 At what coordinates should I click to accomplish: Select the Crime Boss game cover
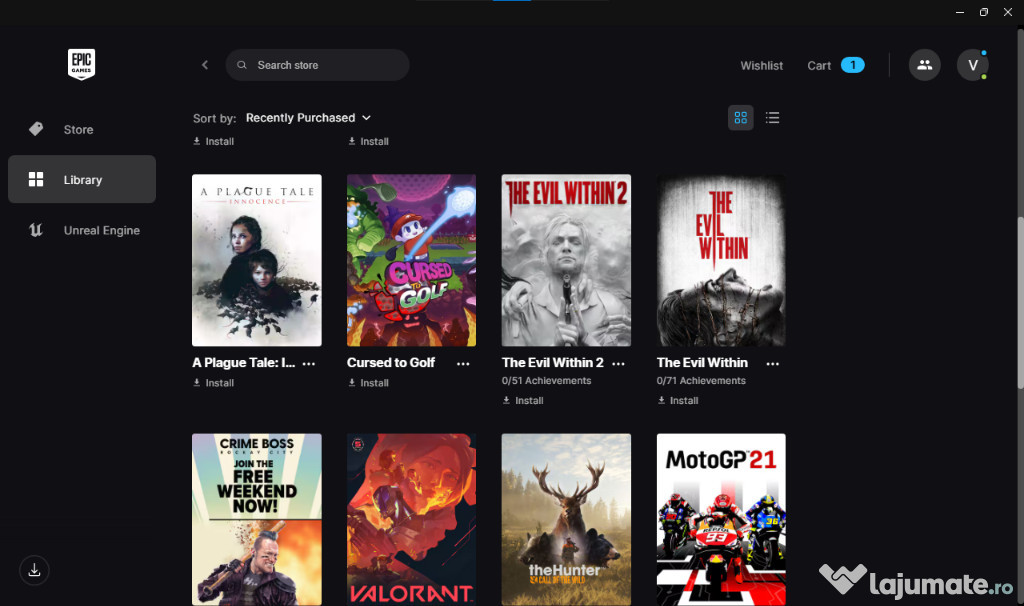tap(257, 520)
